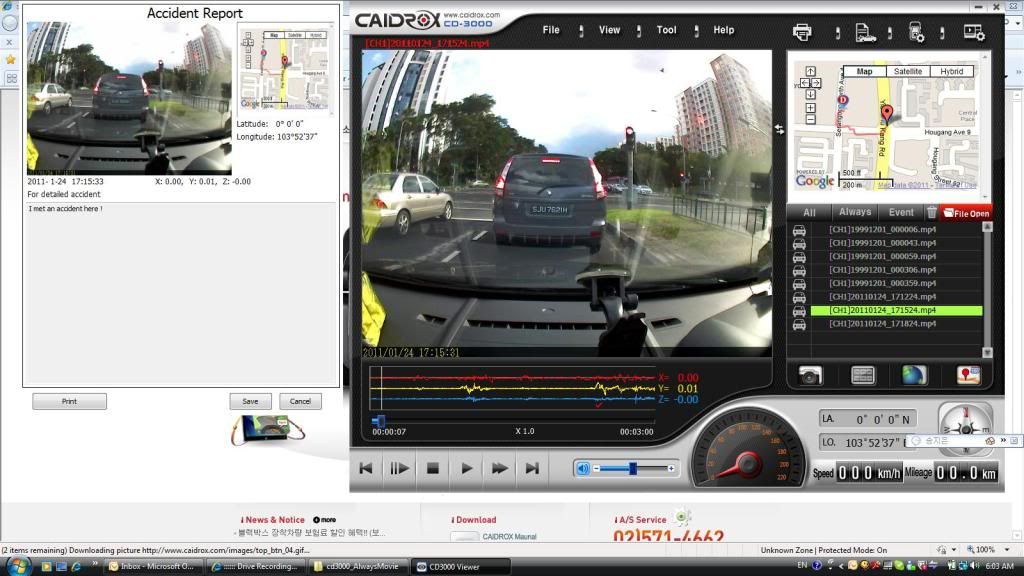Click the file list scroll down arrow
Viewport: 1024px width, 576px height.
987,352
